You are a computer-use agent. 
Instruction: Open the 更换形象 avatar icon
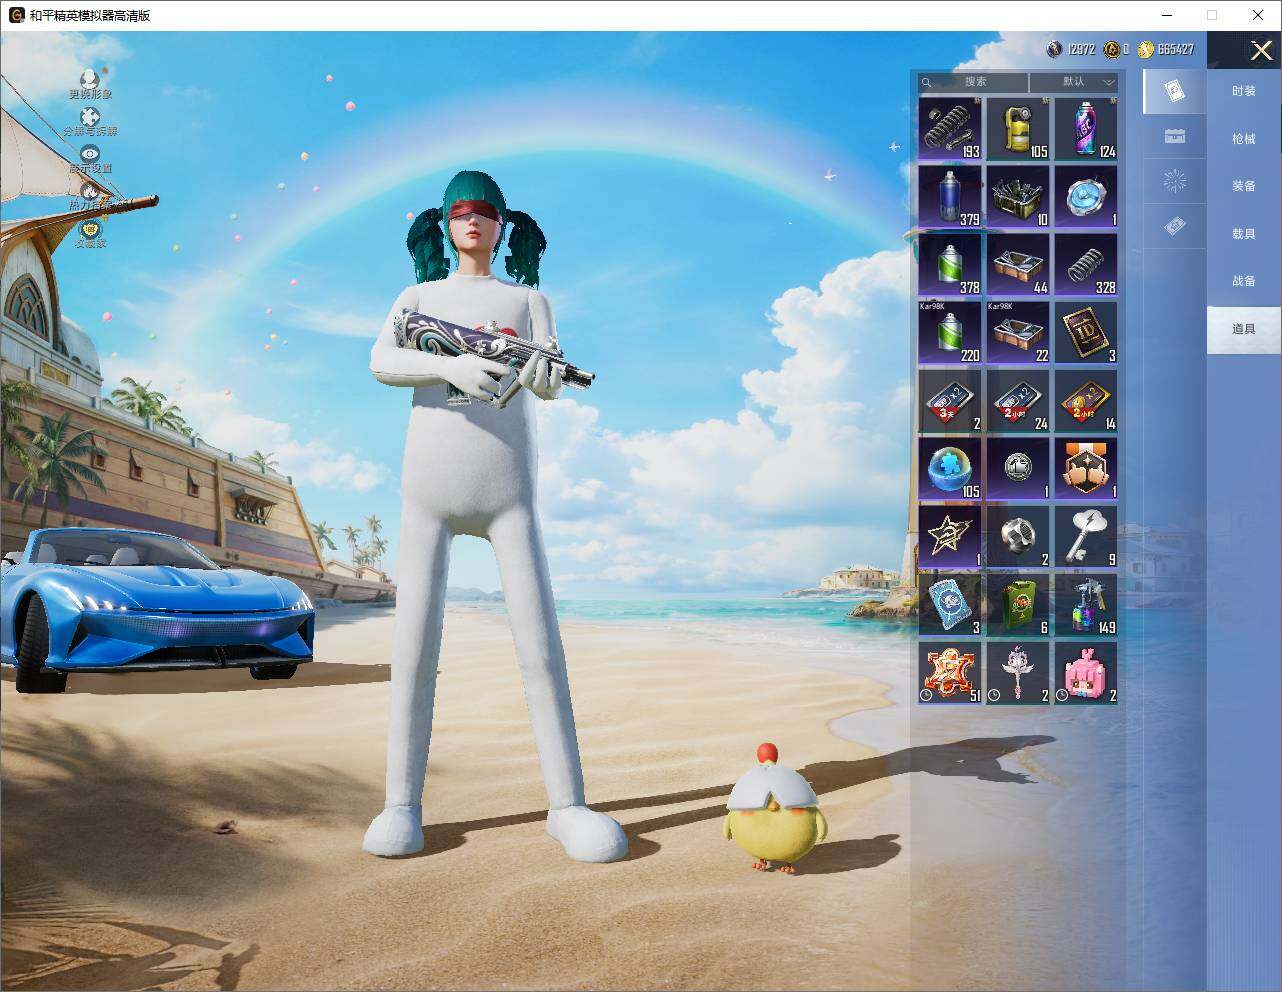tap(90, 79)
